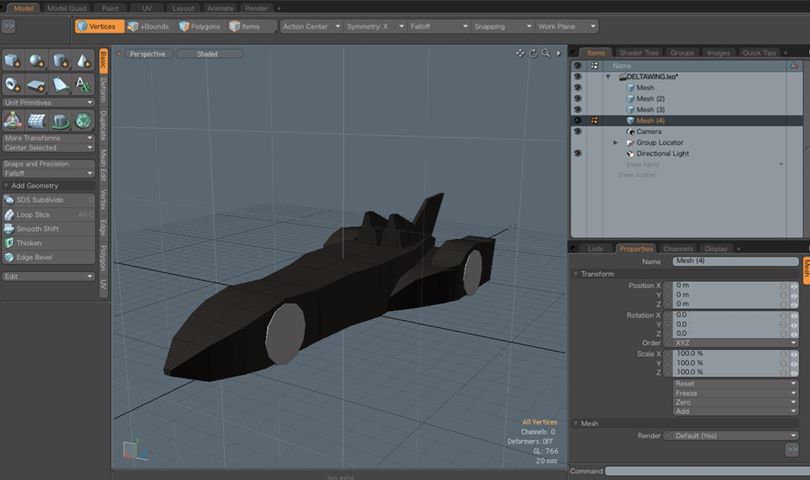Click the Loop Slice tool
Viewport: 810px width, 480px height.
tap(49, 214)
